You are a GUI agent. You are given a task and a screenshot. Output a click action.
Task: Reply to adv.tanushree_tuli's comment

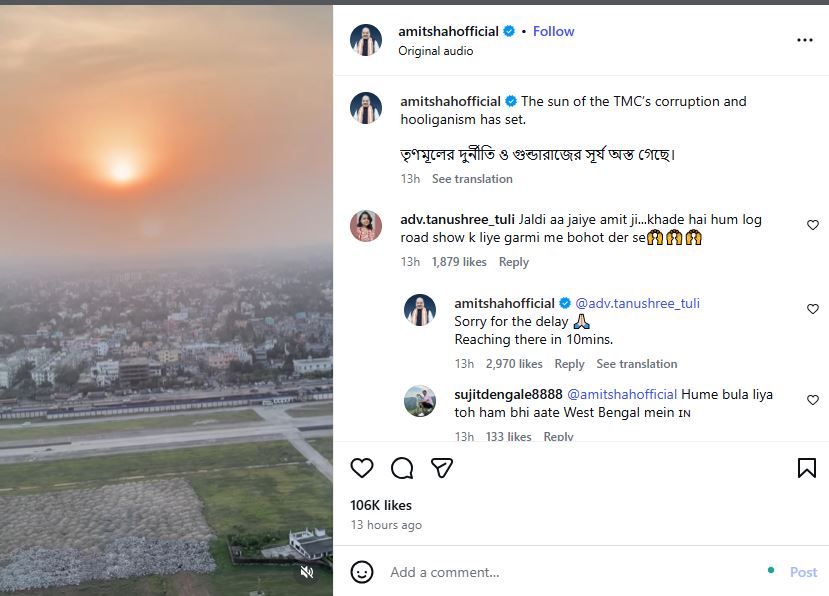coord(514,262)
